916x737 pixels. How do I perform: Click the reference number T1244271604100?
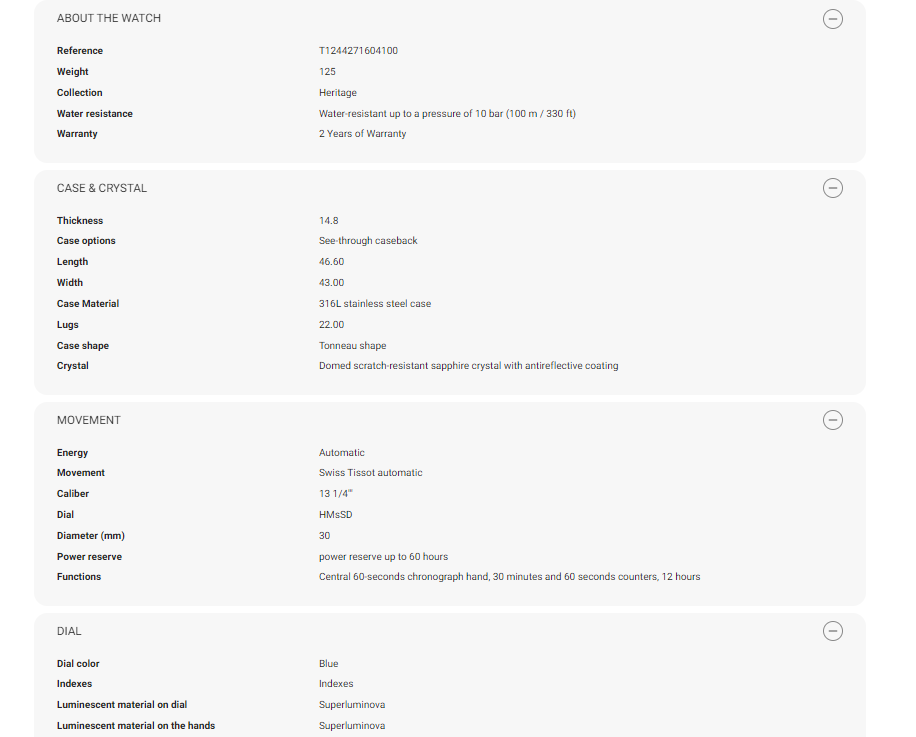(358, 51)
